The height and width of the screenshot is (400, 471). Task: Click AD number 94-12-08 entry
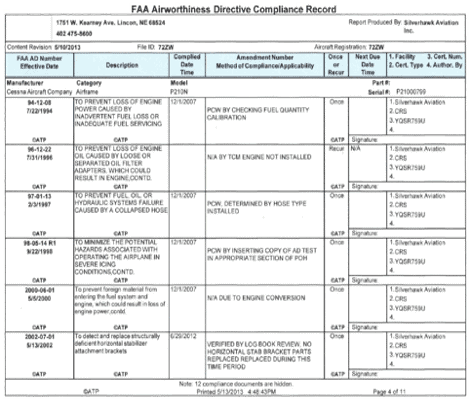point(39,103)
